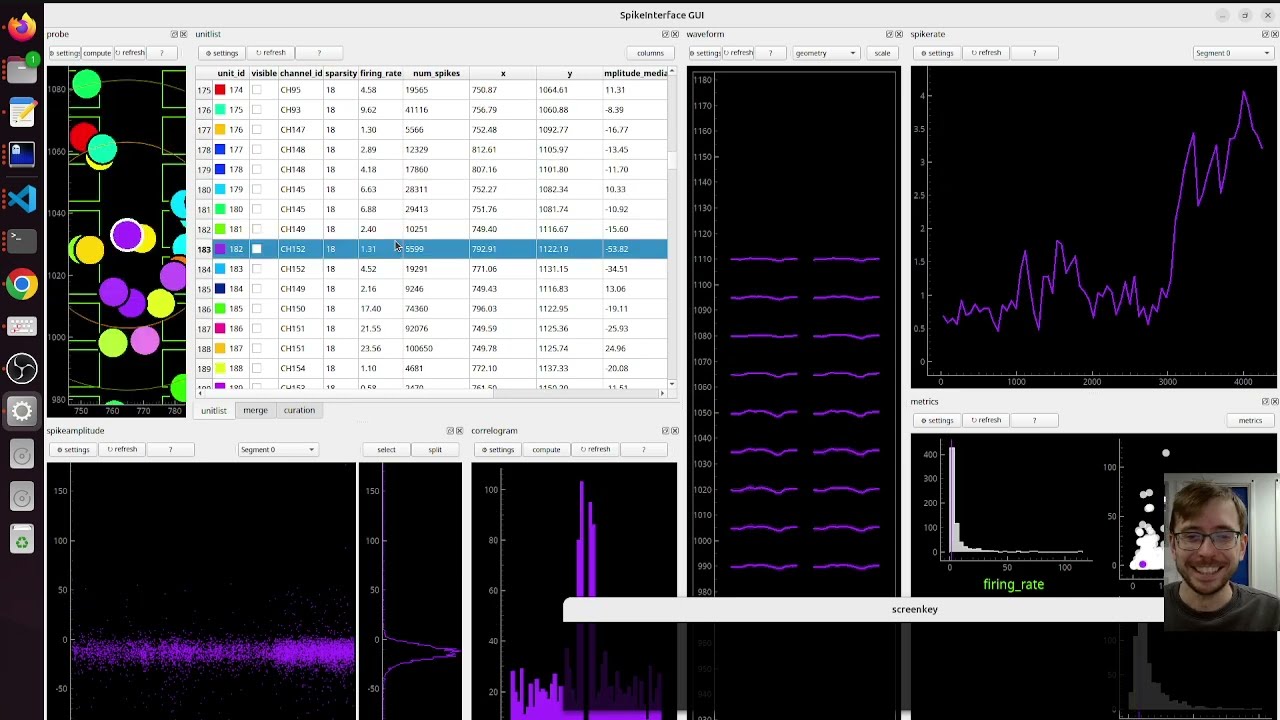1280x720 pixels.
Task: Float the spikerate panel
Action: pos(1265,34)
